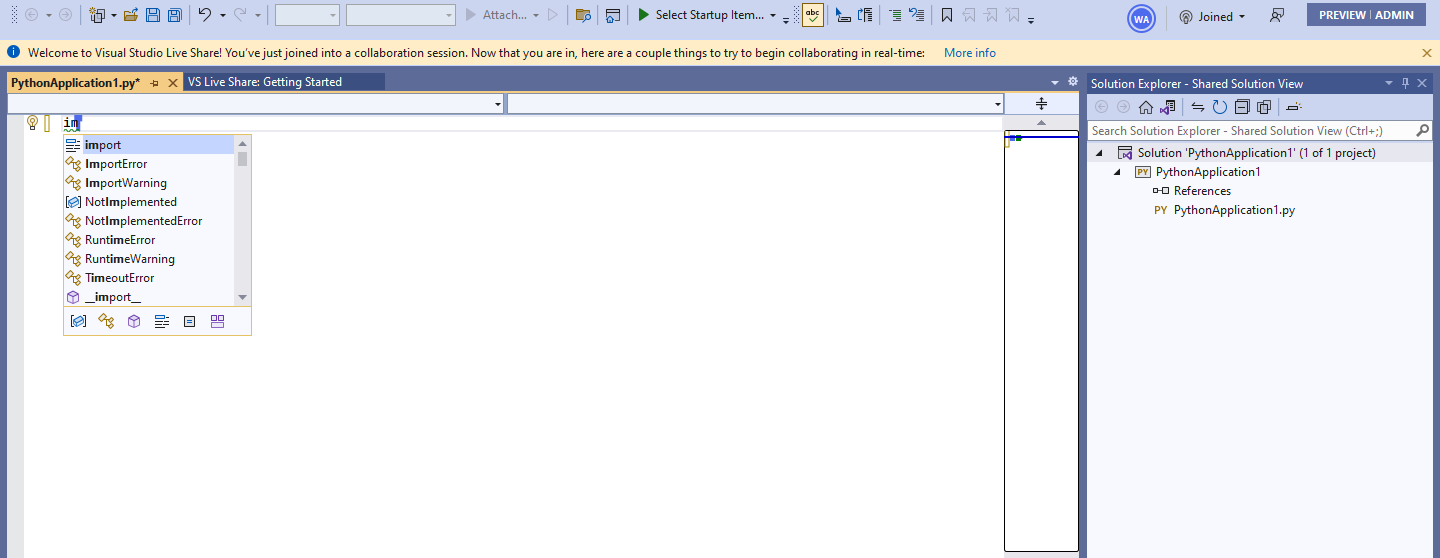Viewport: 1440px width, 558px height.
Task: Collapse All items in Solution Explorer
Action: pos(1242,107)
